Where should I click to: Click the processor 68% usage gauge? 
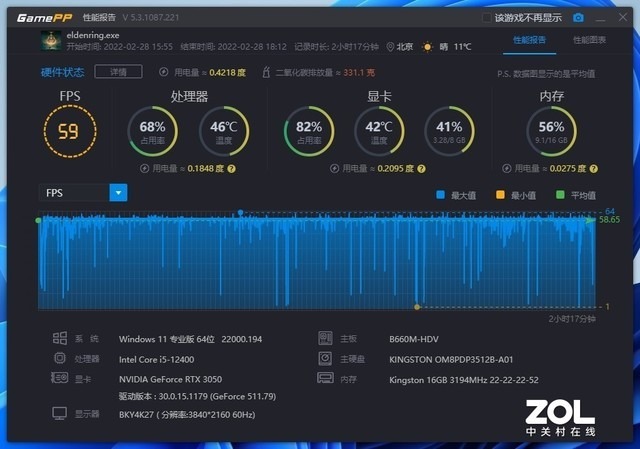click(x=153, y=131)
